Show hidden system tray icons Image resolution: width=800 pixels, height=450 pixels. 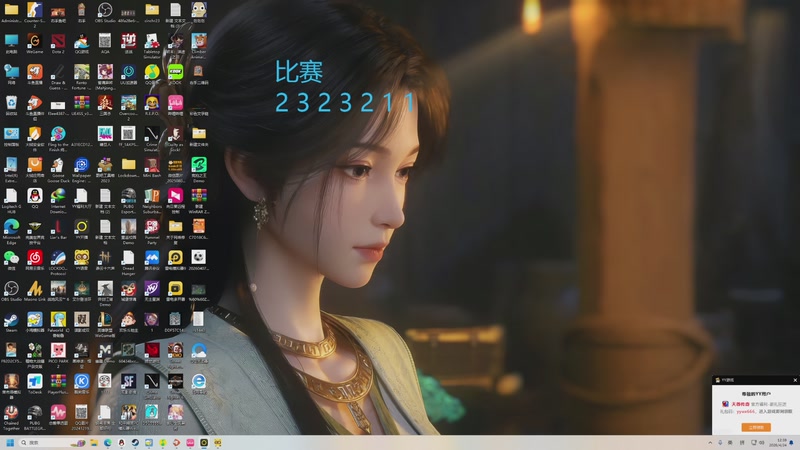click(710, 442)
